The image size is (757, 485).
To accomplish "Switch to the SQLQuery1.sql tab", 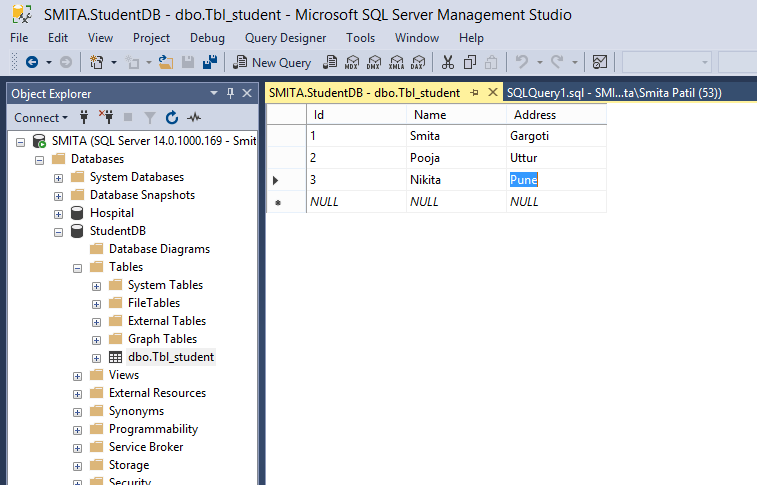I will point(614,93).
